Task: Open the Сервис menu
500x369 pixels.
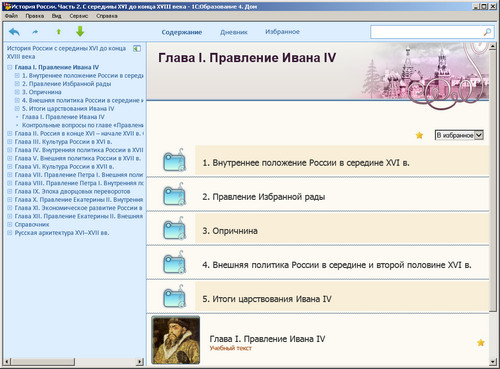Action: [79, 16]
